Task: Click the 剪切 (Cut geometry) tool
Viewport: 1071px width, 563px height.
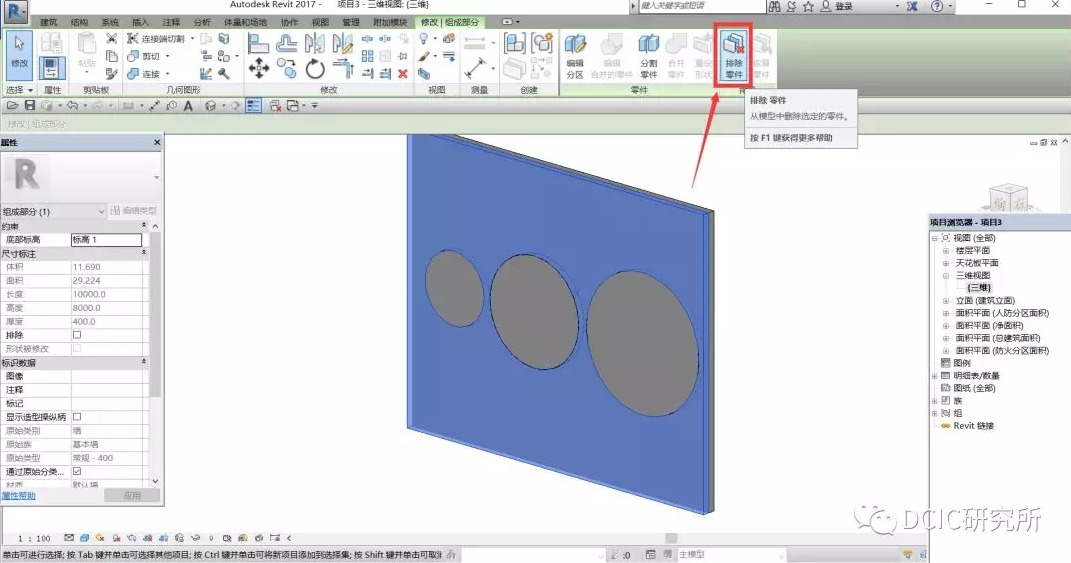Action: pyautogui.click(x=145, y=56)
